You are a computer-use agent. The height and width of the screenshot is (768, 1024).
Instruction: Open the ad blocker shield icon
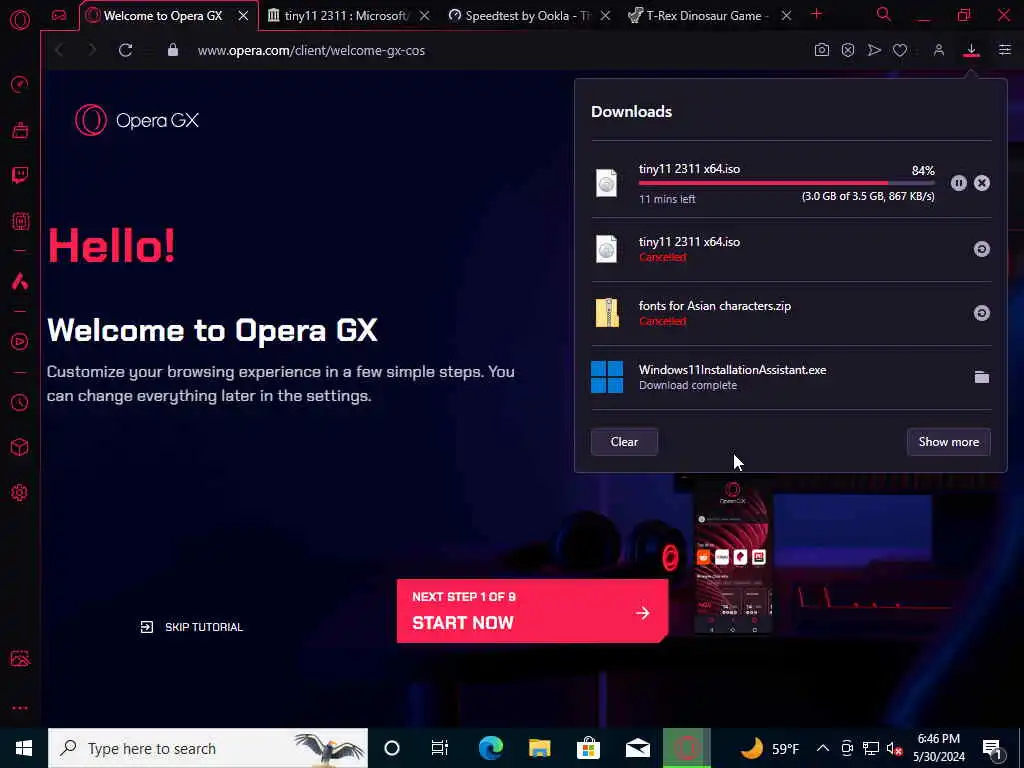(848, 50)
